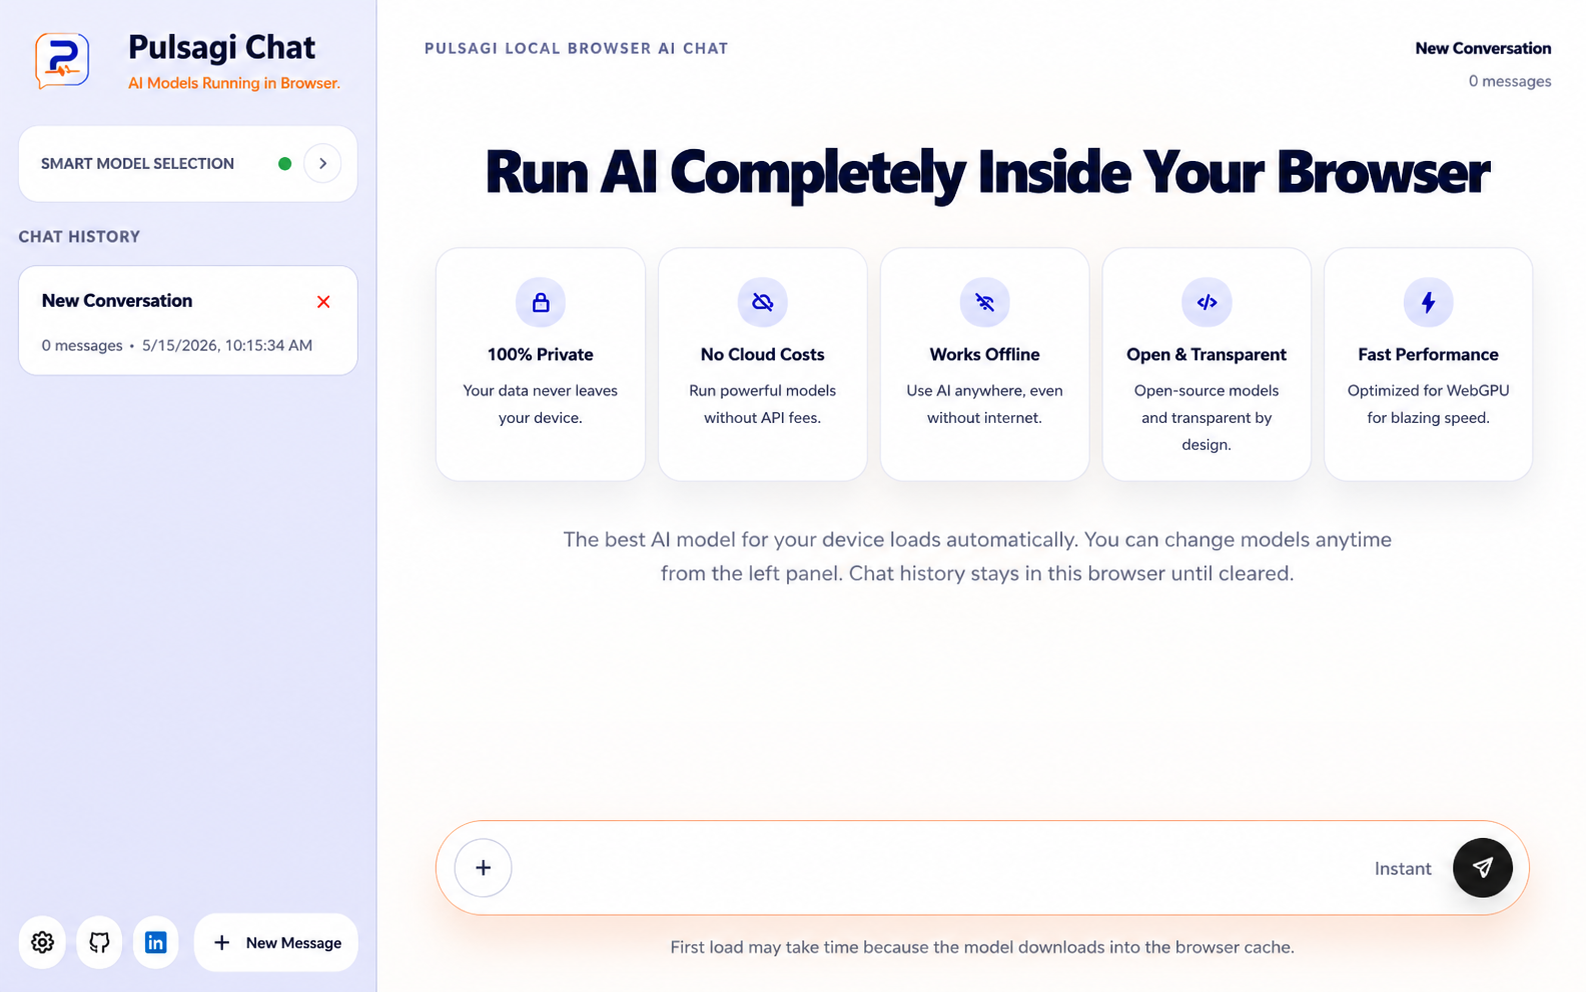Open the Instant mode selector
The width and height of the screenshot is (1586, 992).
(x=1402, y=869)
